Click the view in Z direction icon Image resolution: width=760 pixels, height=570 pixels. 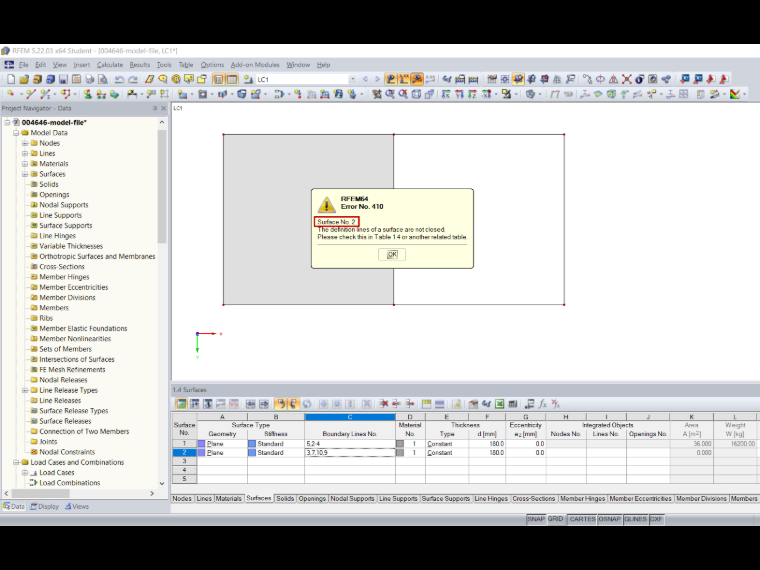point(472,94)
